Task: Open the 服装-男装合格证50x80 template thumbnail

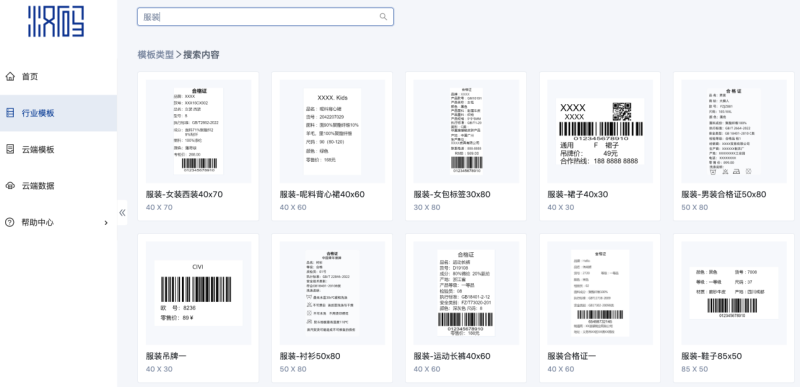Action: point(734,132)
